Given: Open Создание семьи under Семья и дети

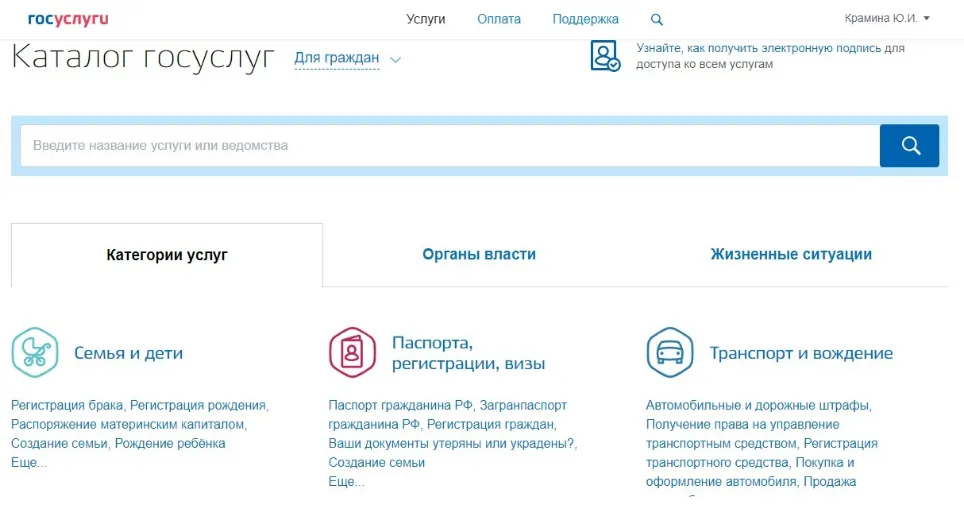Looking at the screenshot, I should [x=60, y=443].
